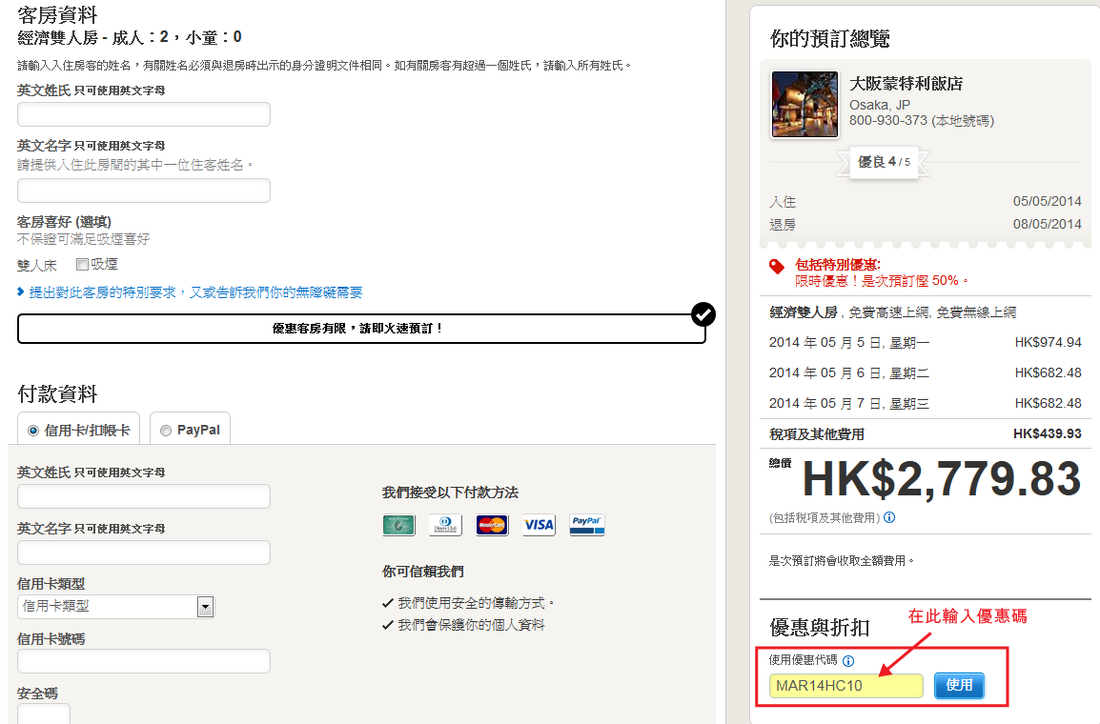
Task: Click the American Express card icon
Action: tap(398, 525)
